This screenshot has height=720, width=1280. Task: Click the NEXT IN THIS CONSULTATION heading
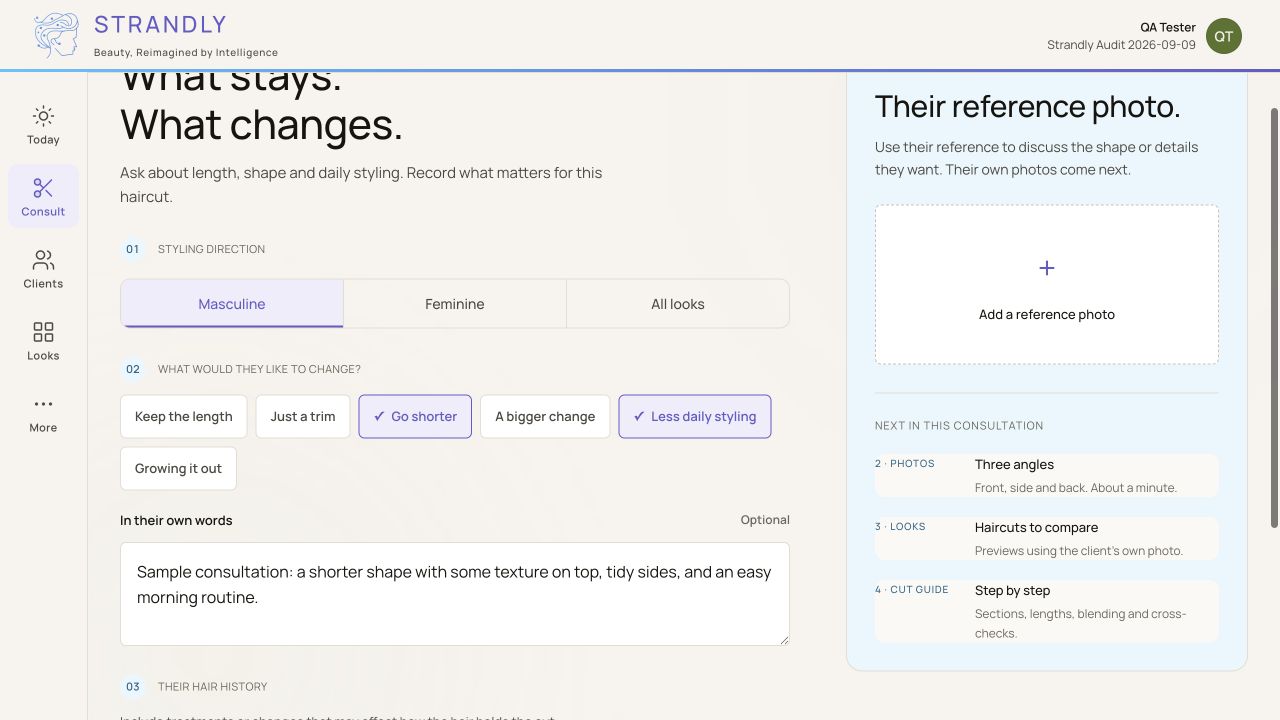[959, 426]
